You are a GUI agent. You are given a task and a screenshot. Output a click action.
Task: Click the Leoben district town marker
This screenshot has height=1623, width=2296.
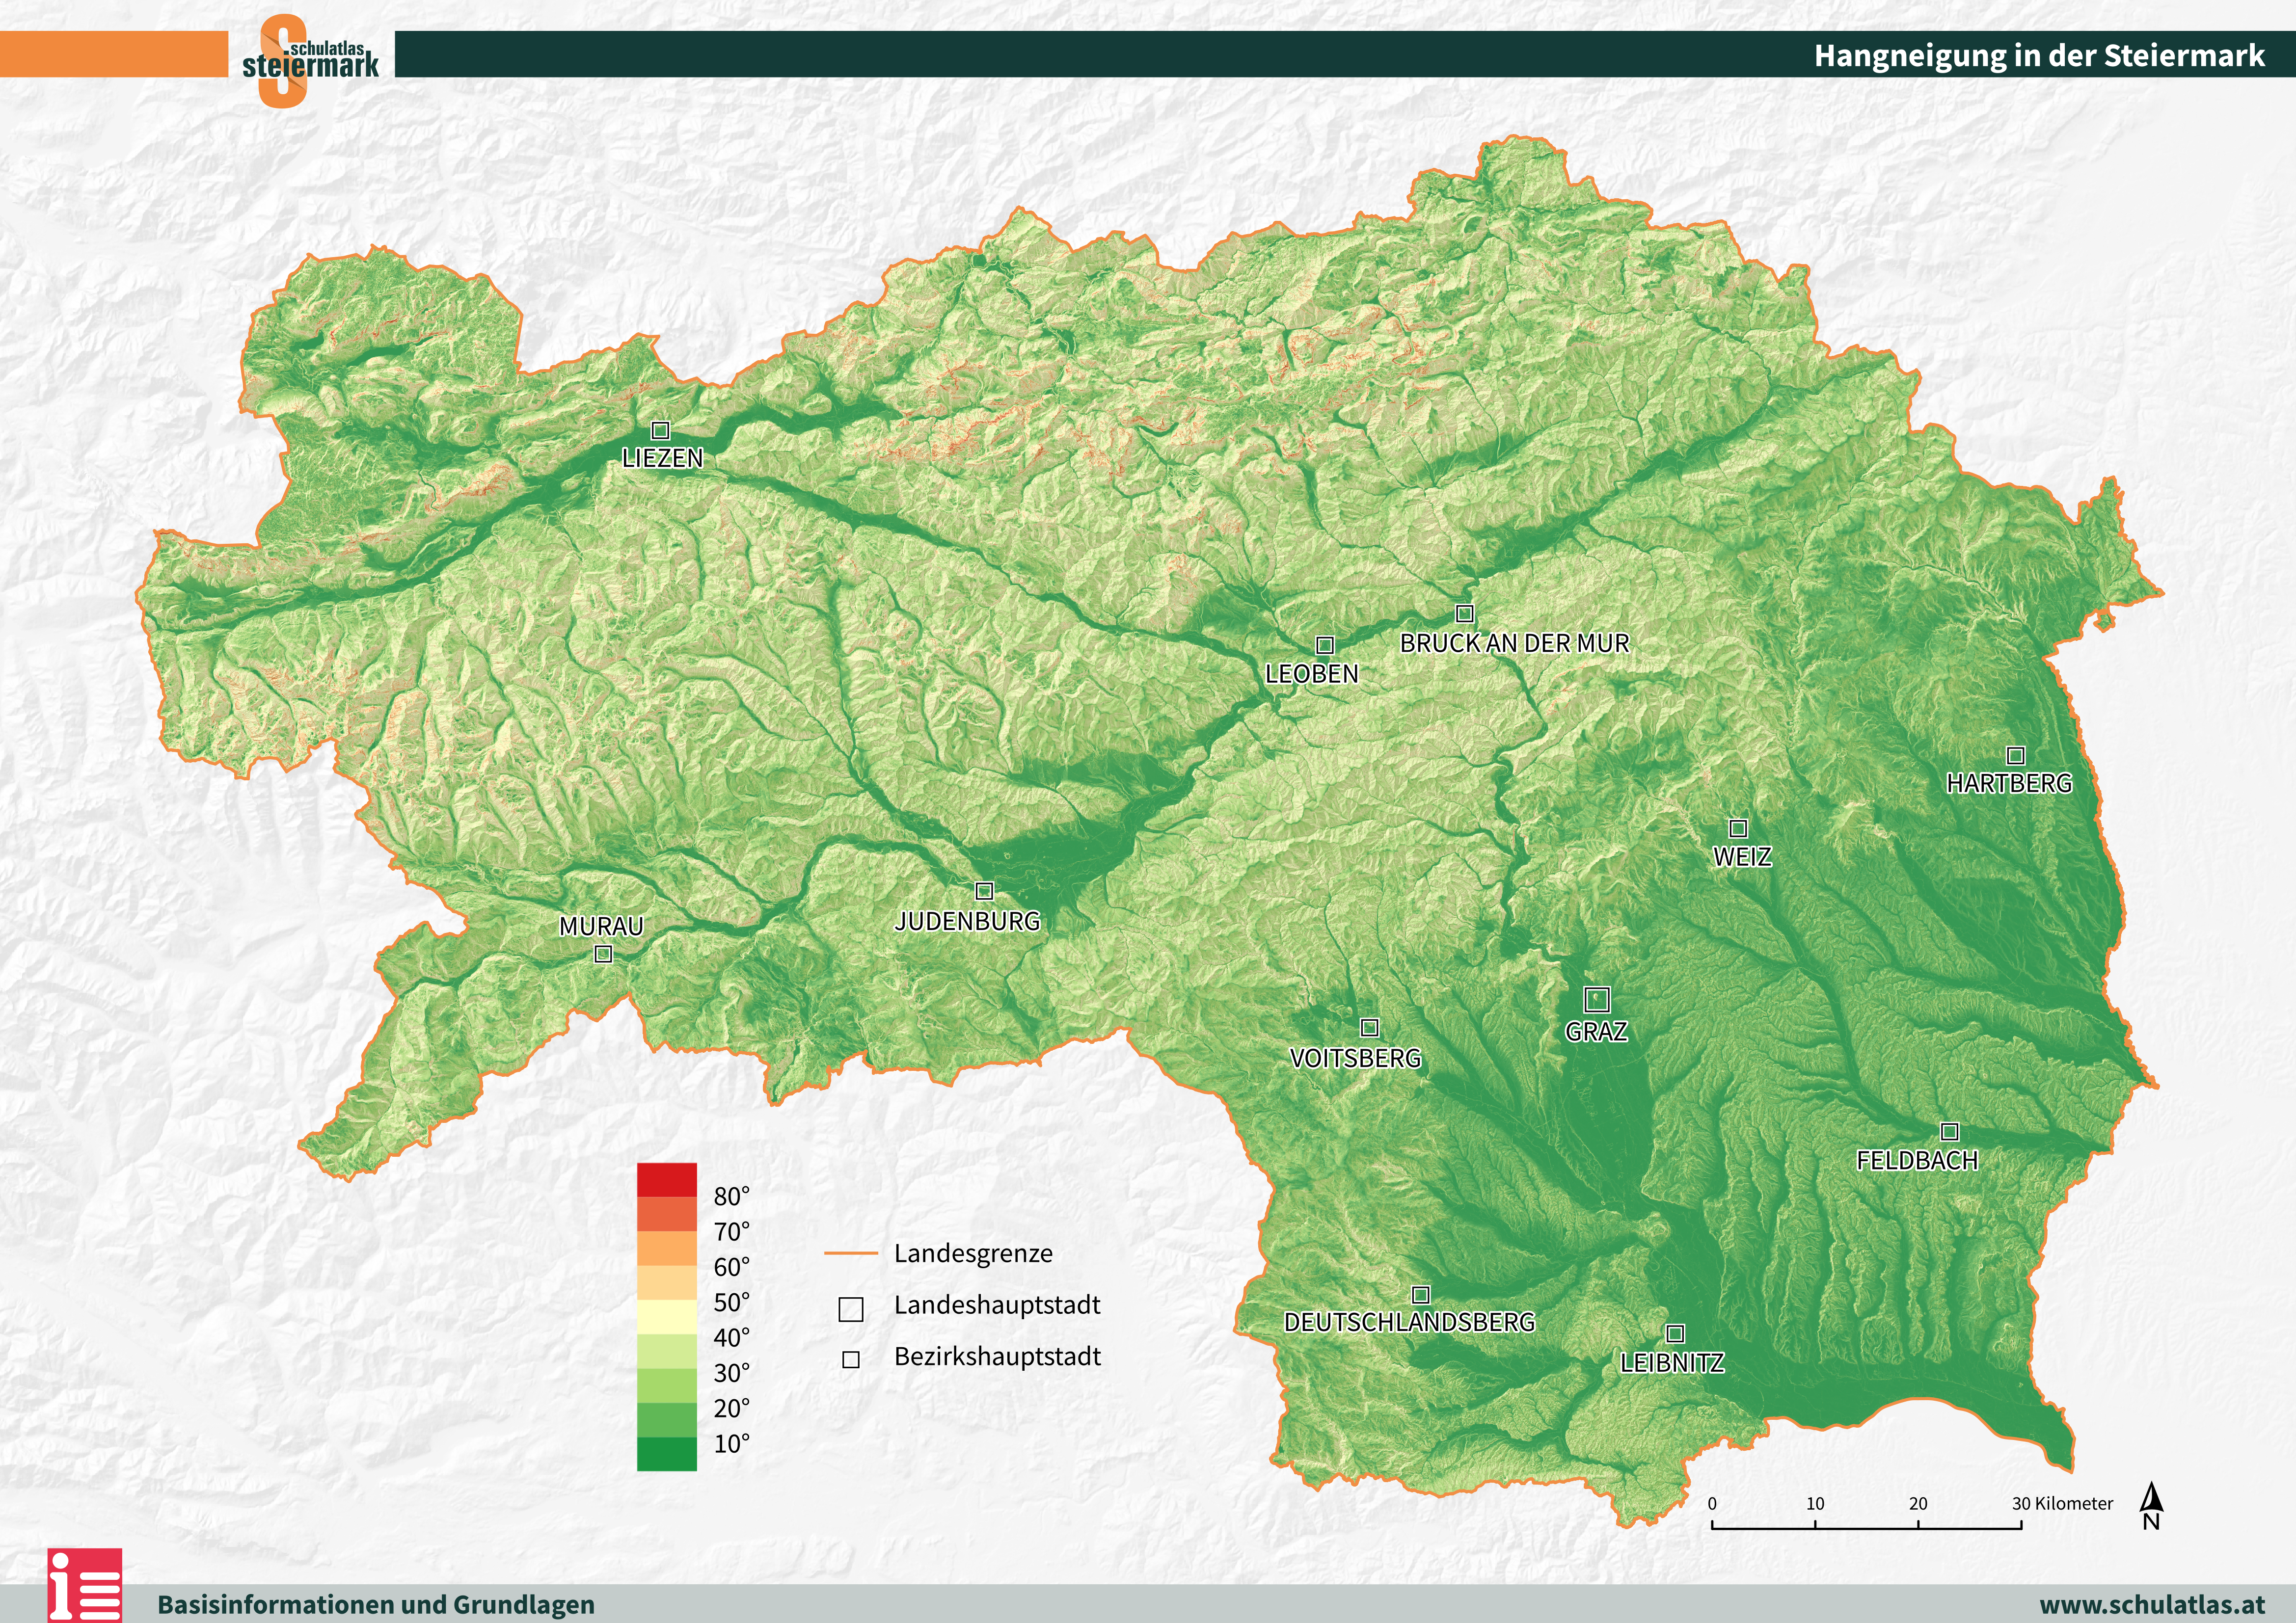point(1325,645)
